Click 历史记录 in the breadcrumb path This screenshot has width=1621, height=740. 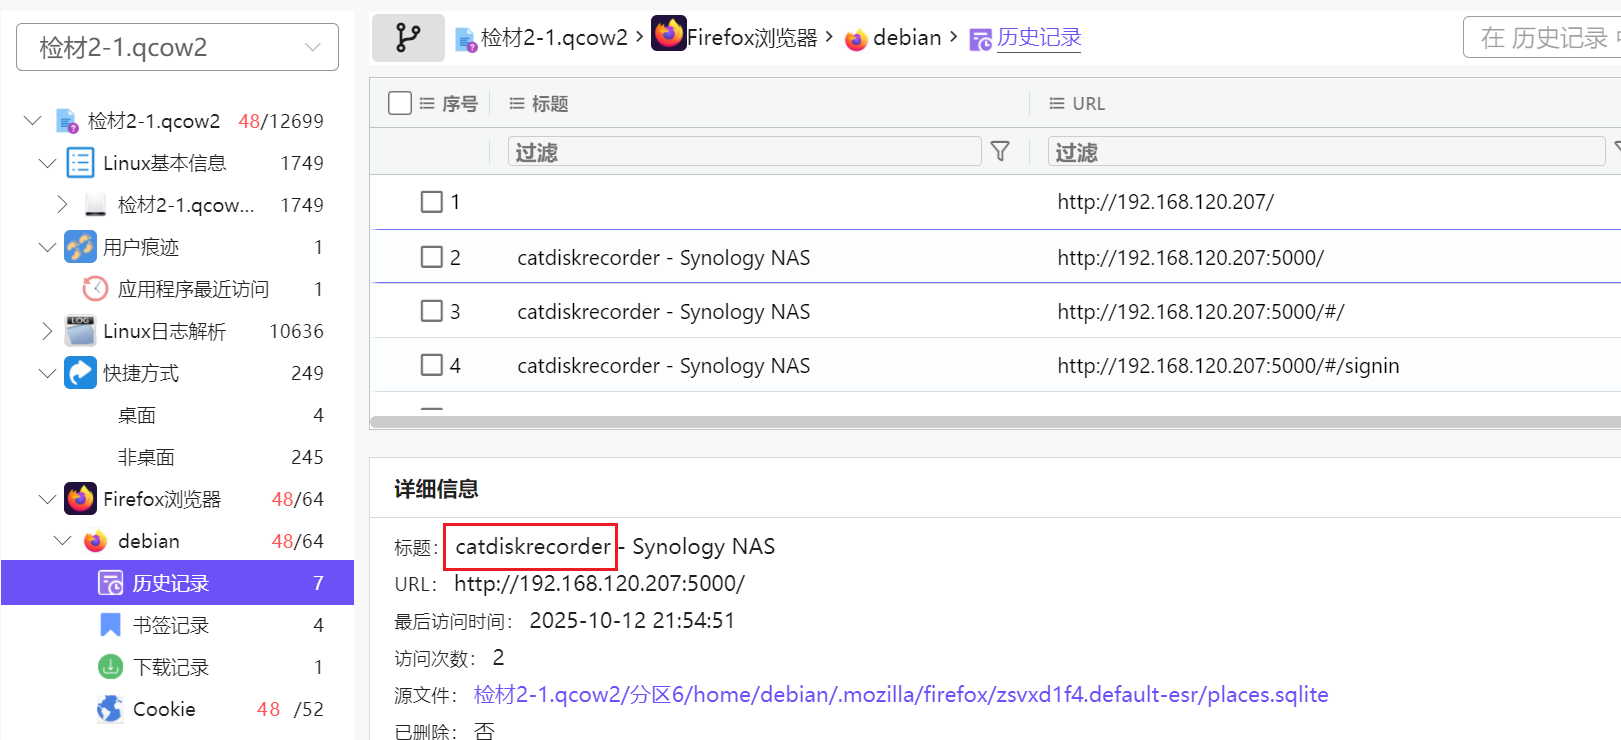[1038, 38]
